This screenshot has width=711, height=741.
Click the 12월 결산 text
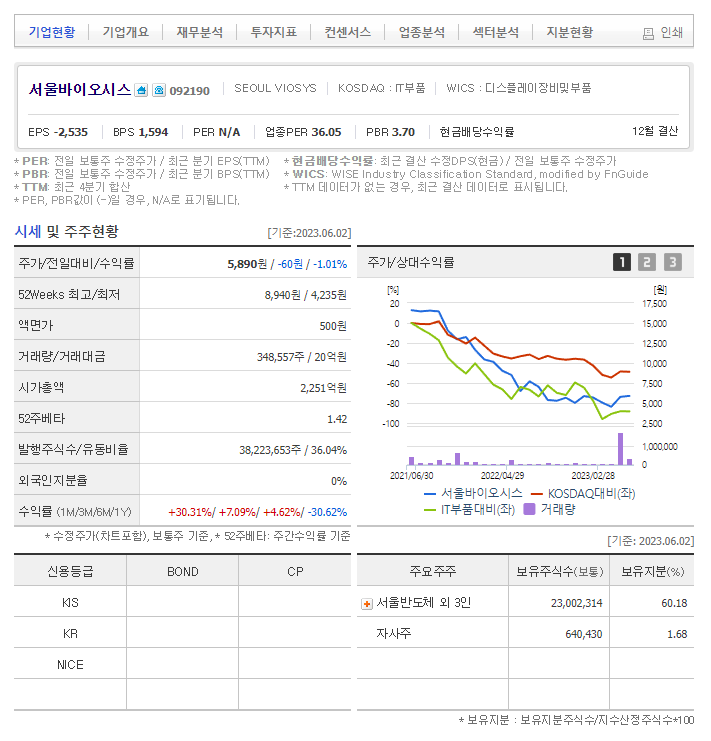click(x=655, y=131)
